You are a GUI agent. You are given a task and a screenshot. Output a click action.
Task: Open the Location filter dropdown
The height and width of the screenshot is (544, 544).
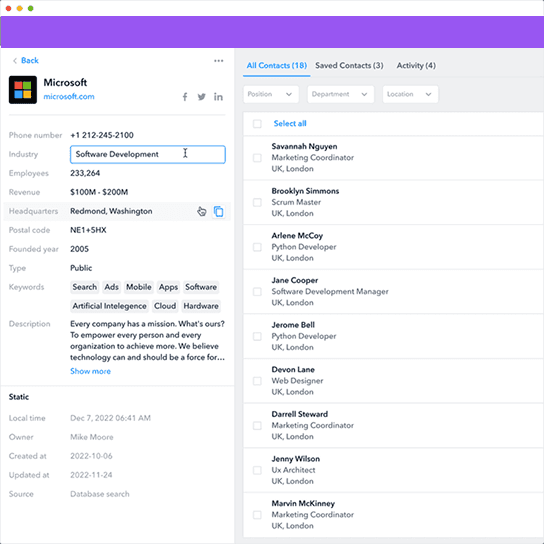(x=410, y=94)
